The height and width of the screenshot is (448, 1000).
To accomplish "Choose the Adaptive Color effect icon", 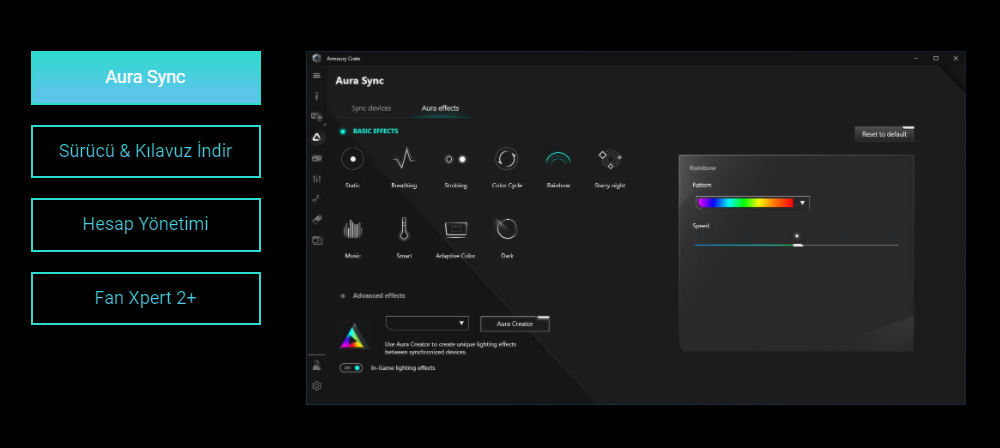I will tap(455, 229).
